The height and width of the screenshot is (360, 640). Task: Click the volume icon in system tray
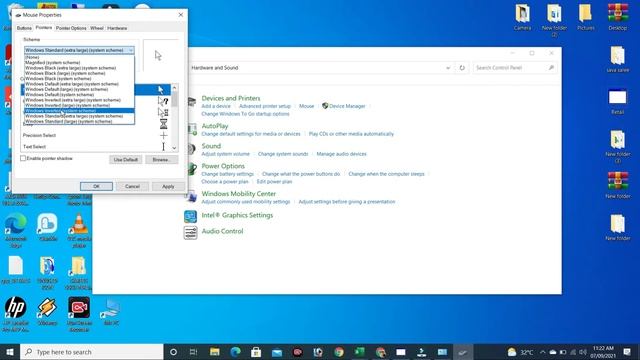(583, 352)
